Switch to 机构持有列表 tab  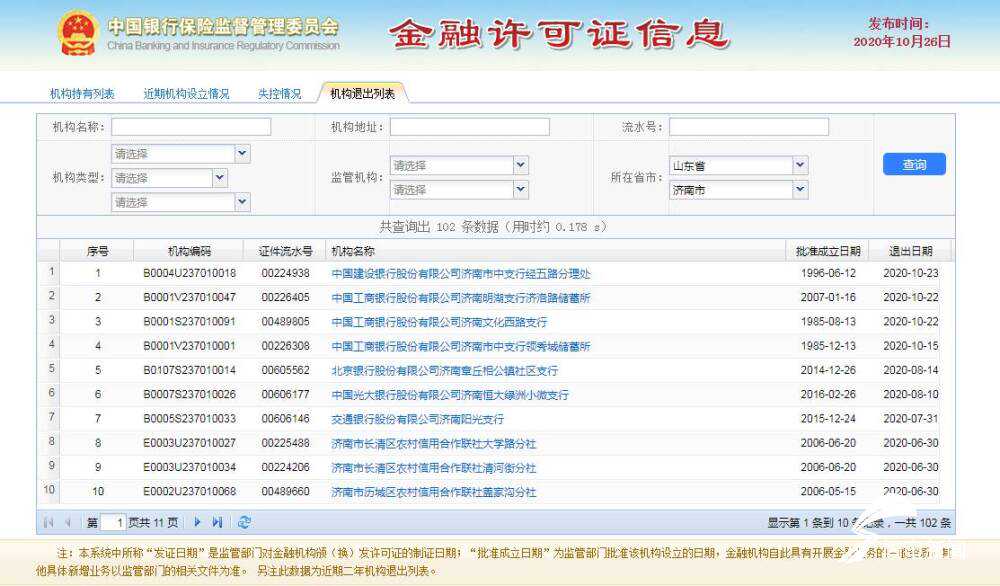(x=82, y=94)
